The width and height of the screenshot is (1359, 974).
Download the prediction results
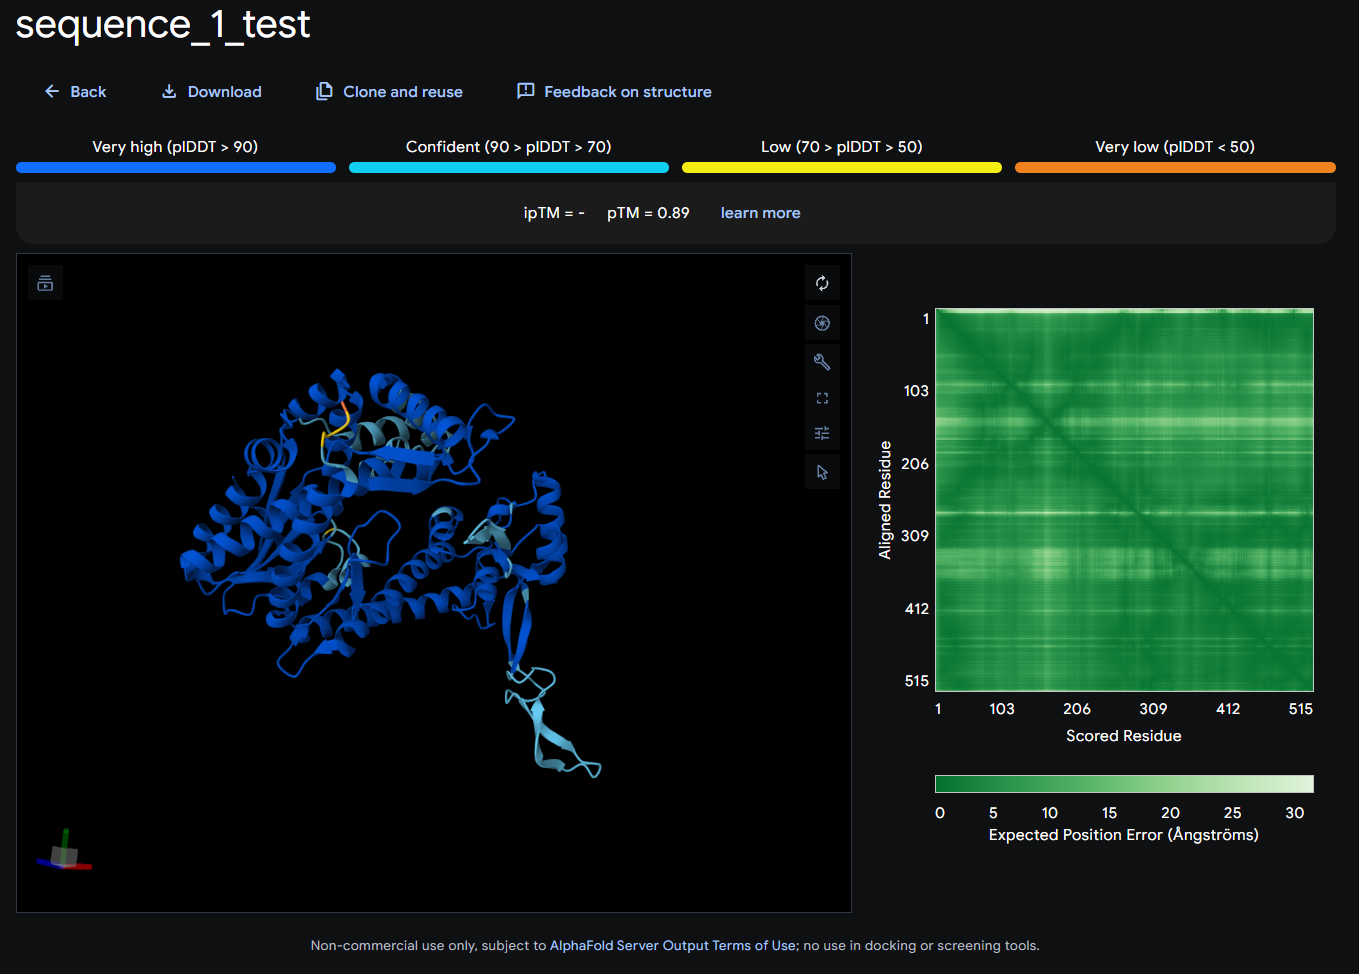tap(211, 92)
